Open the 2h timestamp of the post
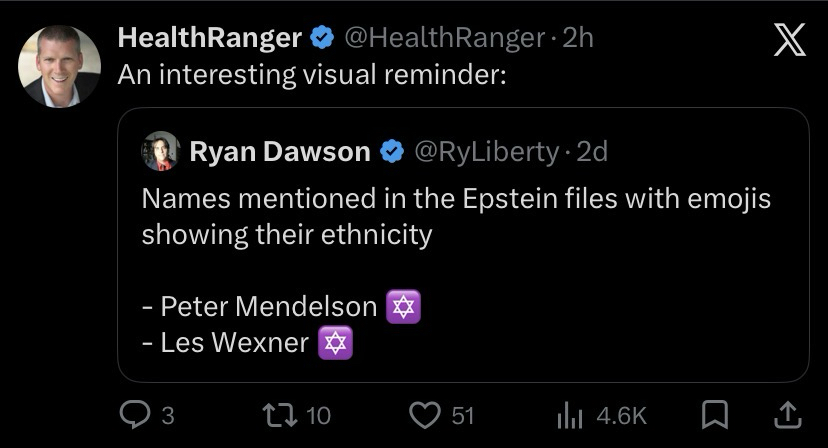This screenshot has width=828, height=448. click(579, 38)
